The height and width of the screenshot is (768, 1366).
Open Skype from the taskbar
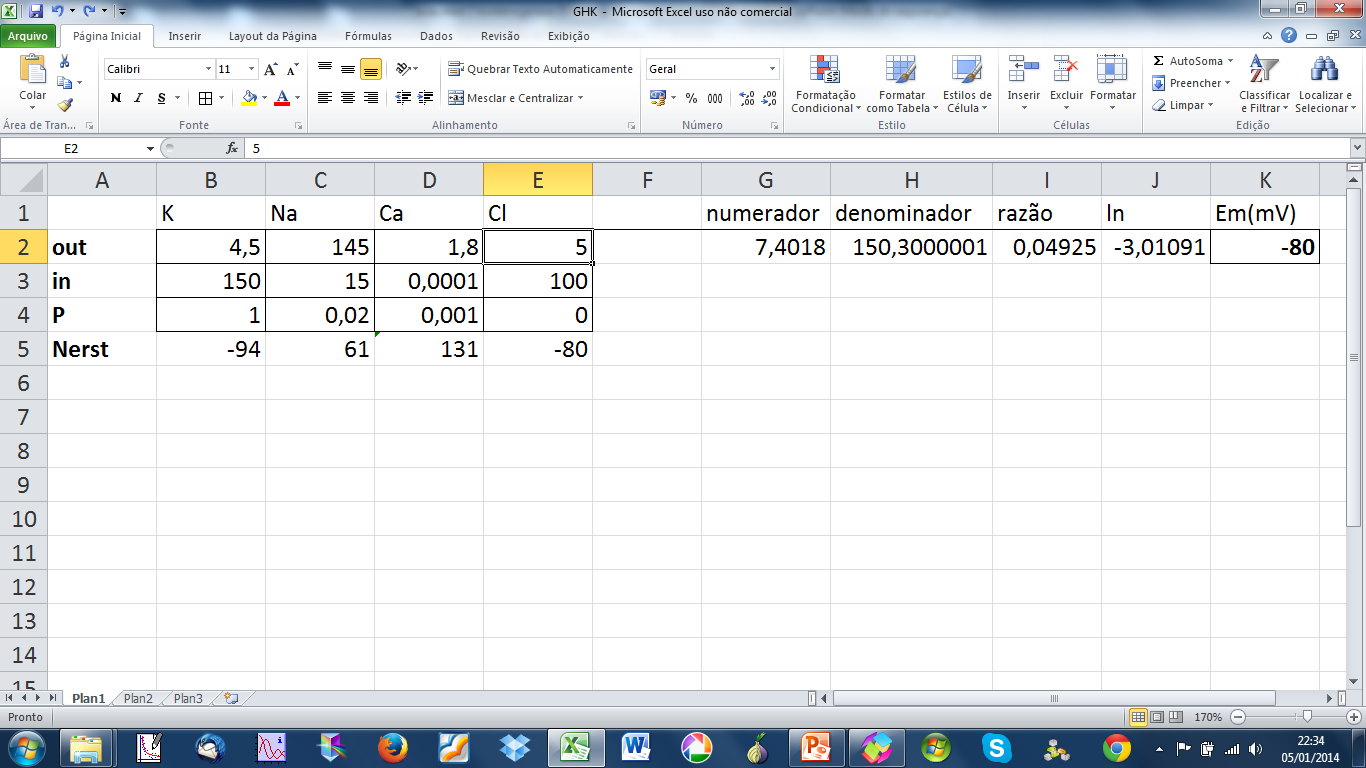click(x=995, y=747)
